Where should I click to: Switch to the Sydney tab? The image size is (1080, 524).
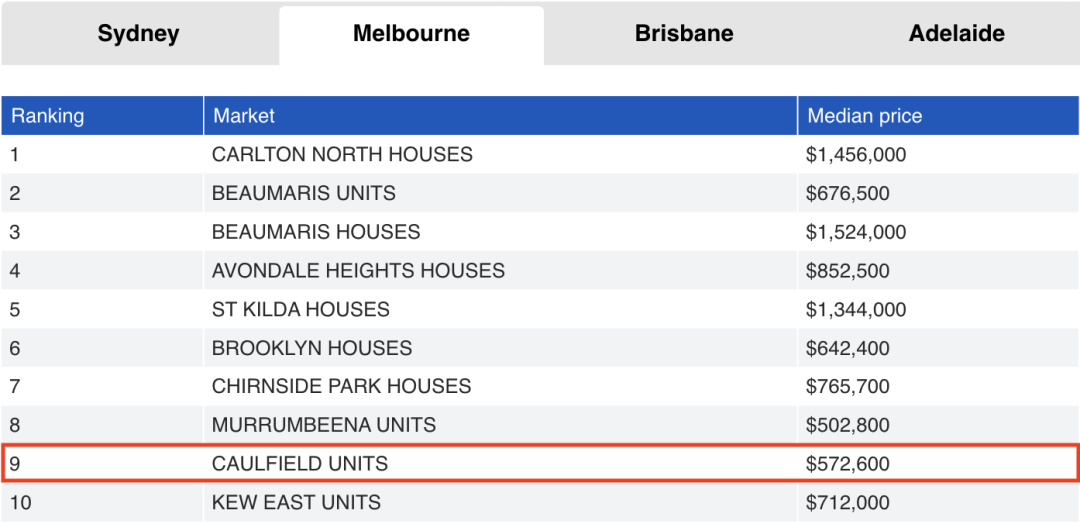(138, 34)
